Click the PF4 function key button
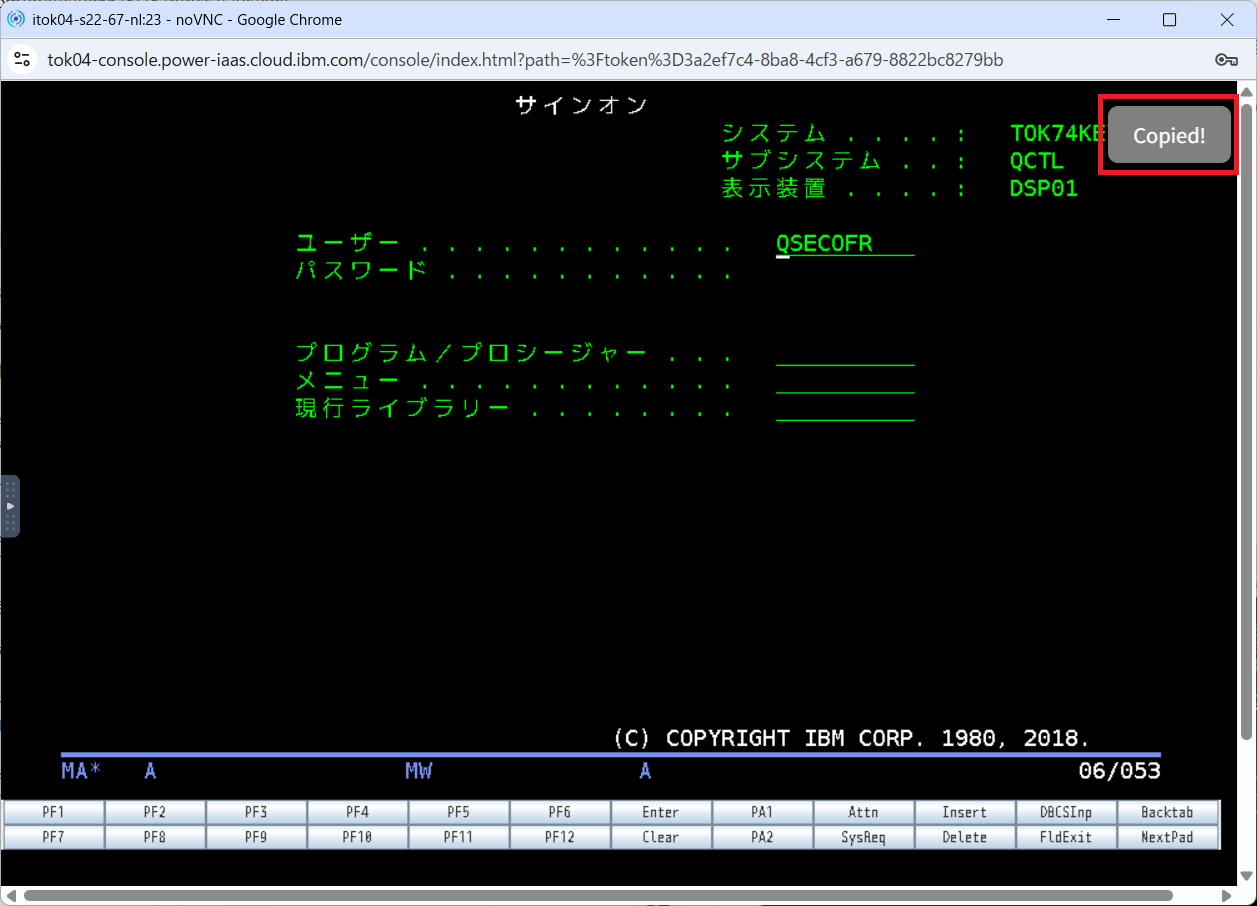 coord(357,812)
